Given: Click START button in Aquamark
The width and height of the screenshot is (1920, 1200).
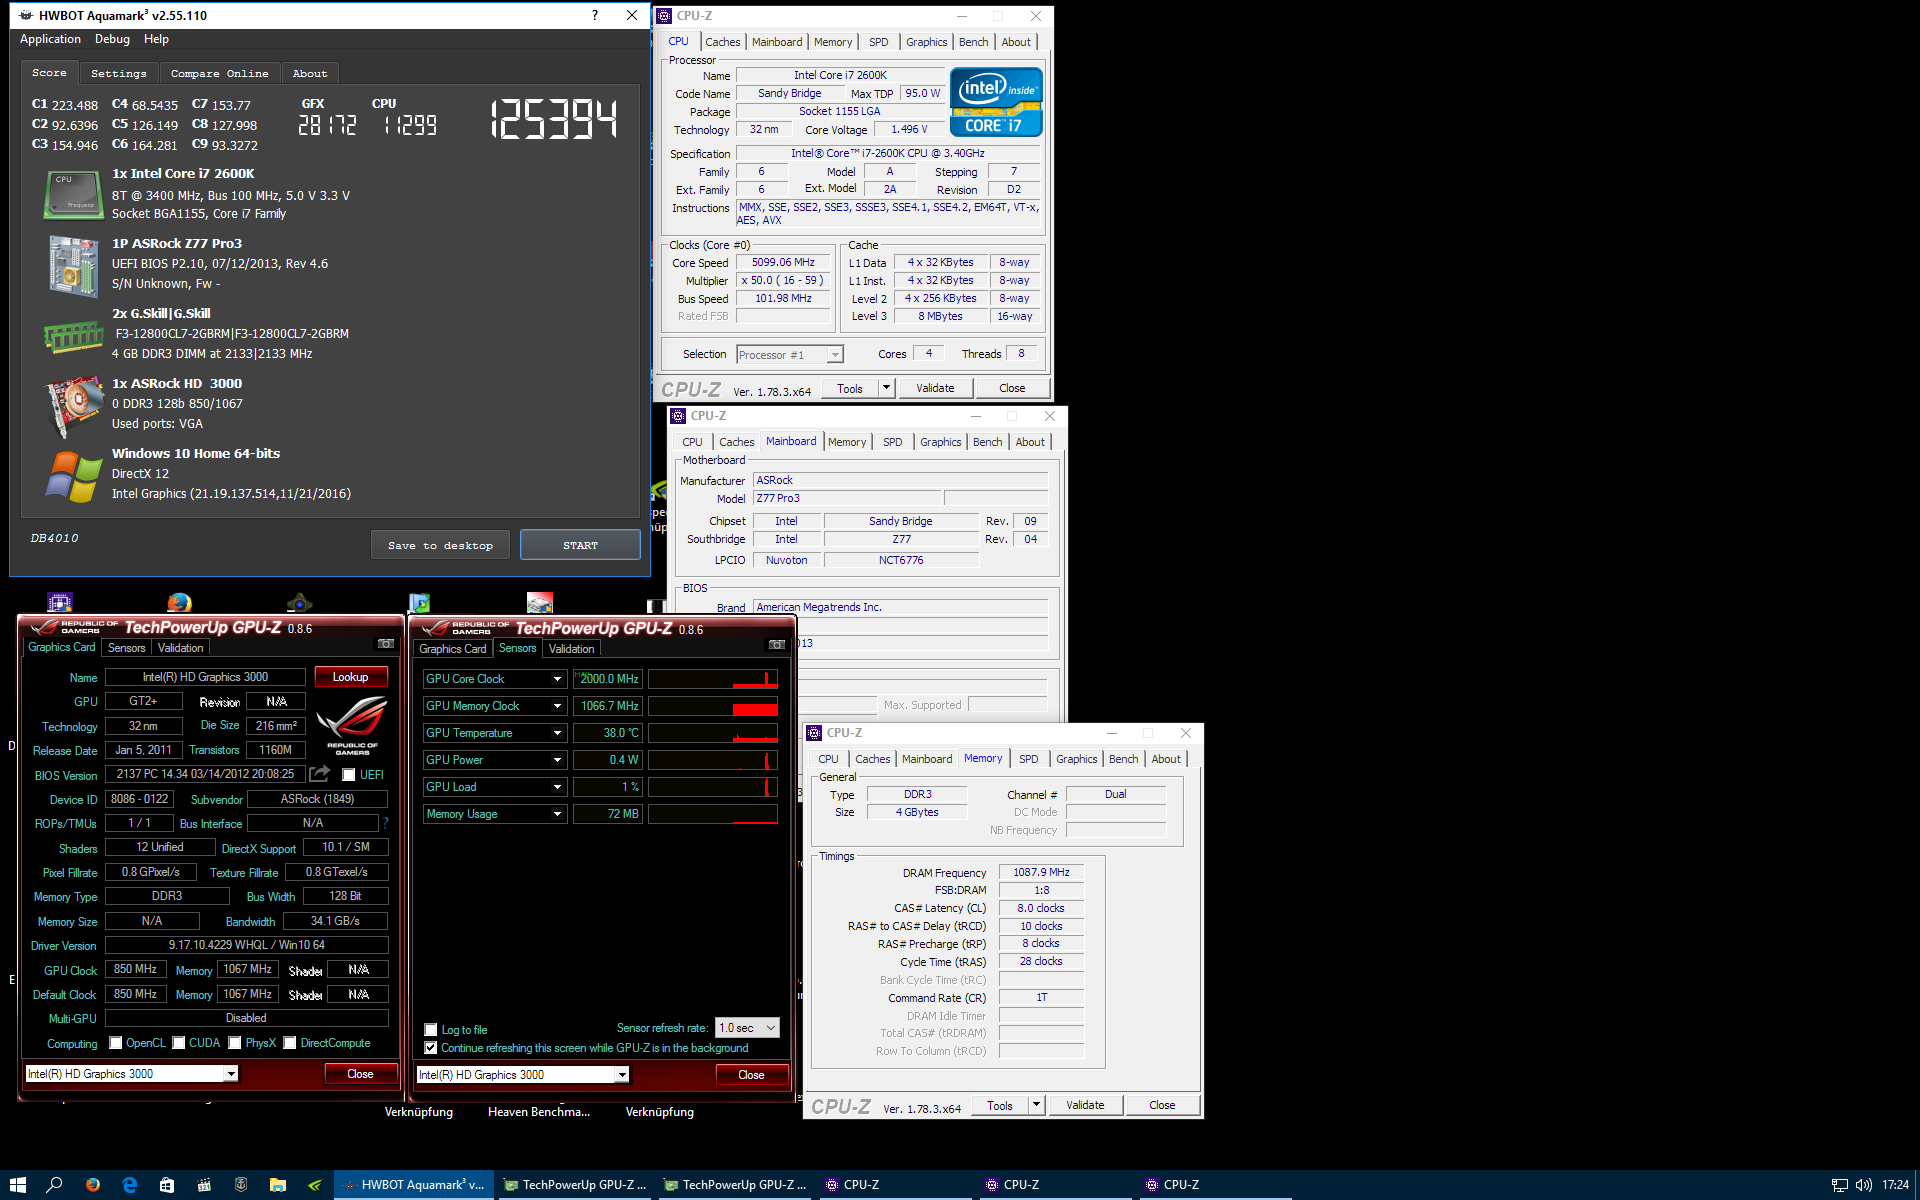Looking at the screenshot, I should pyautogui.click(x=580, y=545).
